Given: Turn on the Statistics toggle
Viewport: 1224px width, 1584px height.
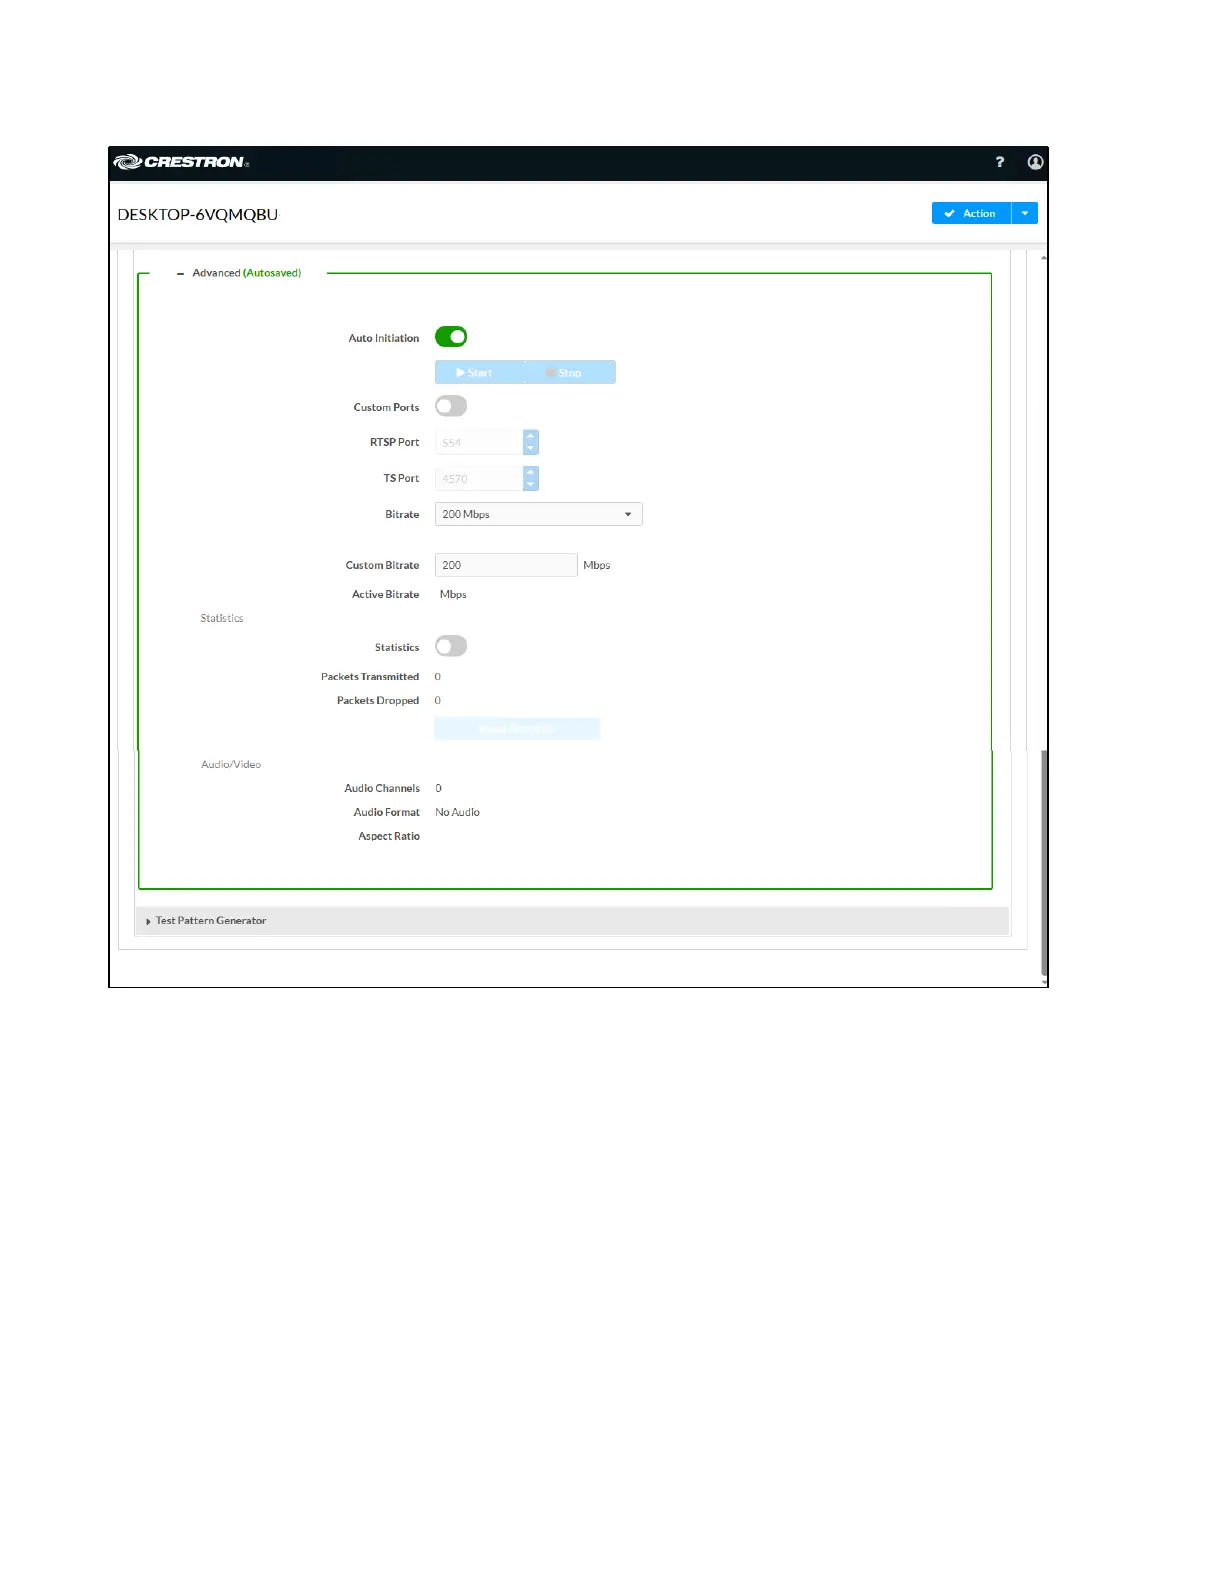Looking at the screenshot, I should [x=451, y=646].
